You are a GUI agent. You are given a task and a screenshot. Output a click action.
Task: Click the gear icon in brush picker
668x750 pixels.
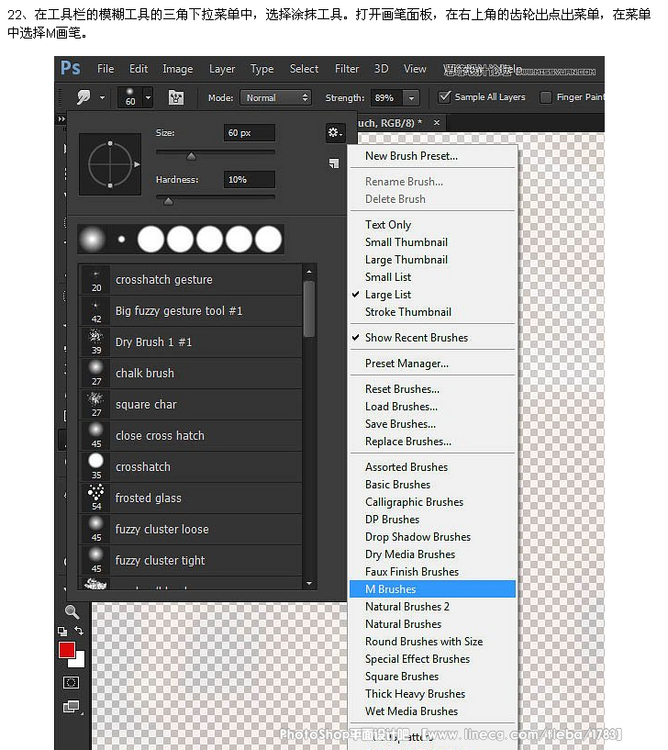point(335,132)
